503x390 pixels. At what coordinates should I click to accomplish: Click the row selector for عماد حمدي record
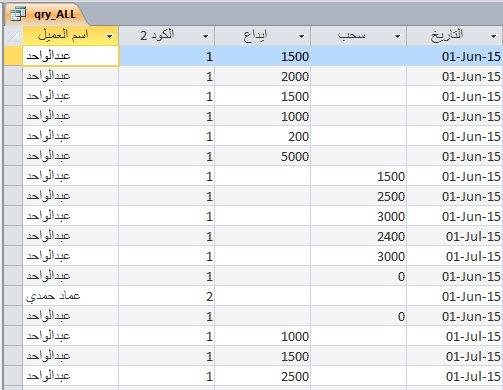pos(13,296)
